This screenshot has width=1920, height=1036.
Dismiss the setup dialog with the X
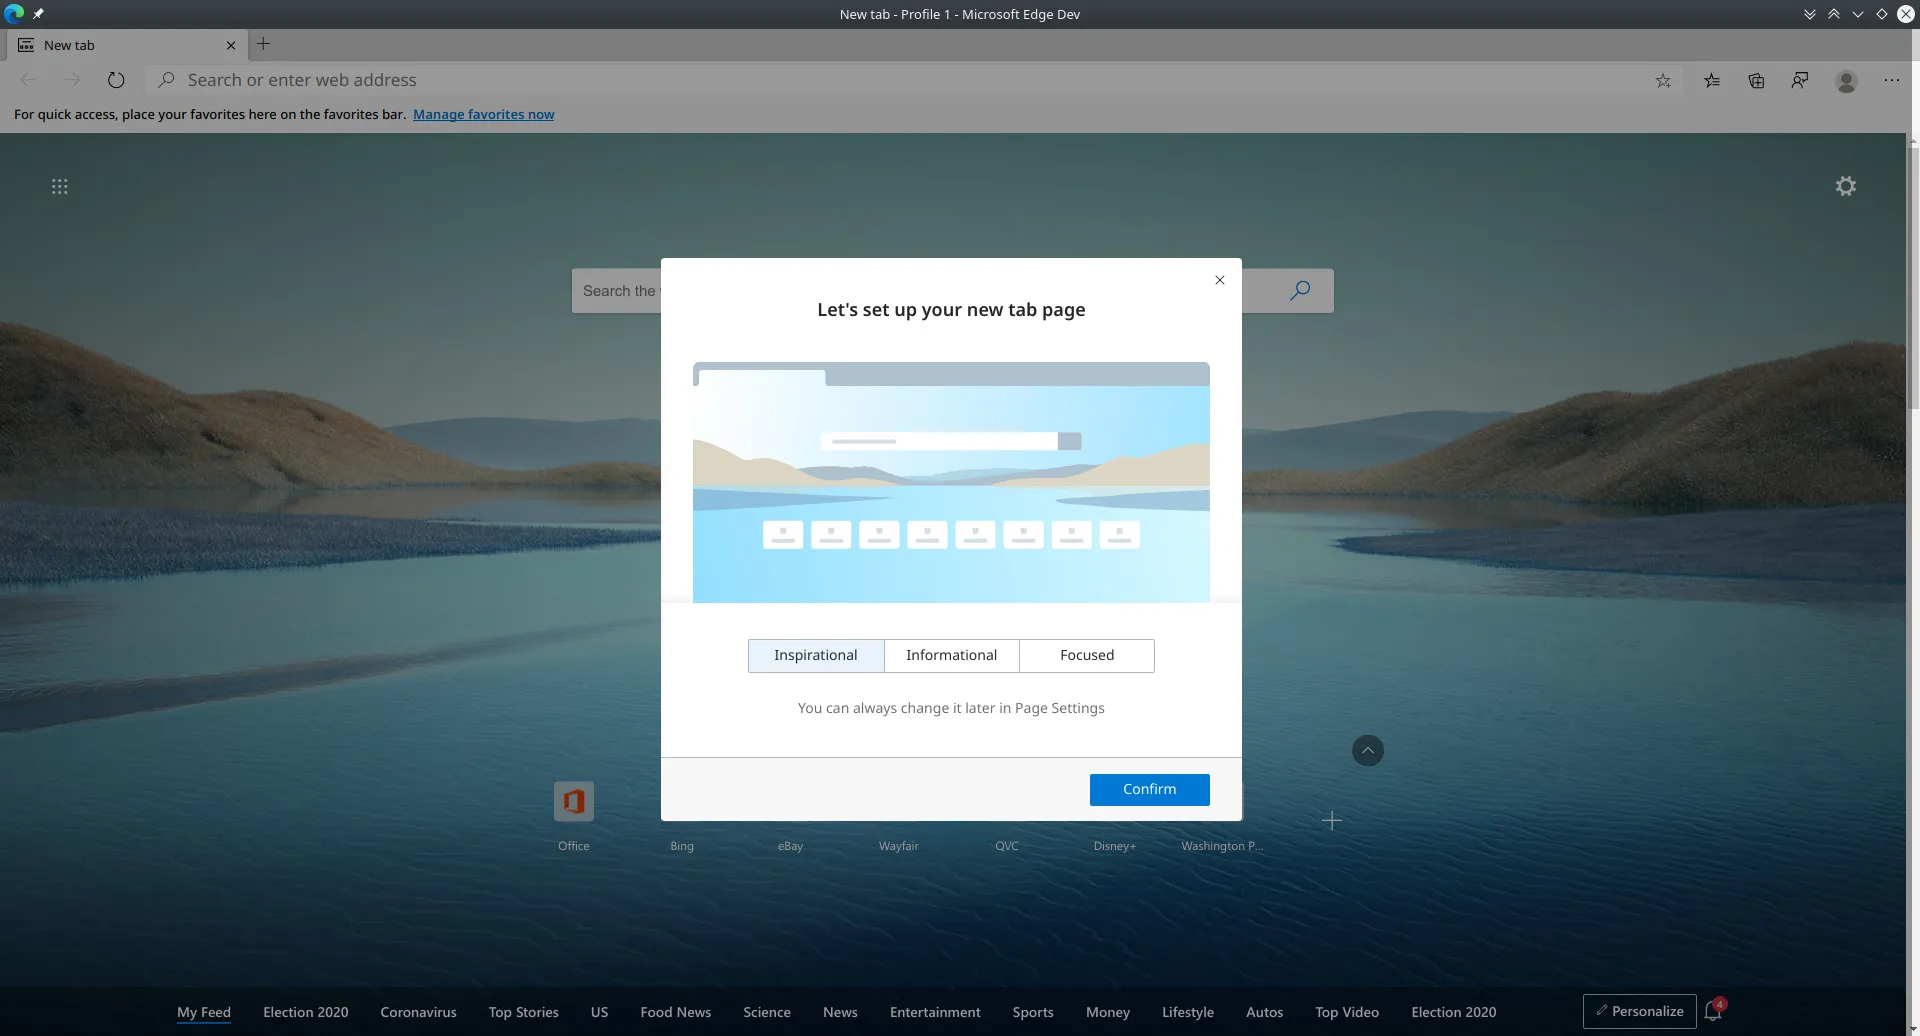1219,280
